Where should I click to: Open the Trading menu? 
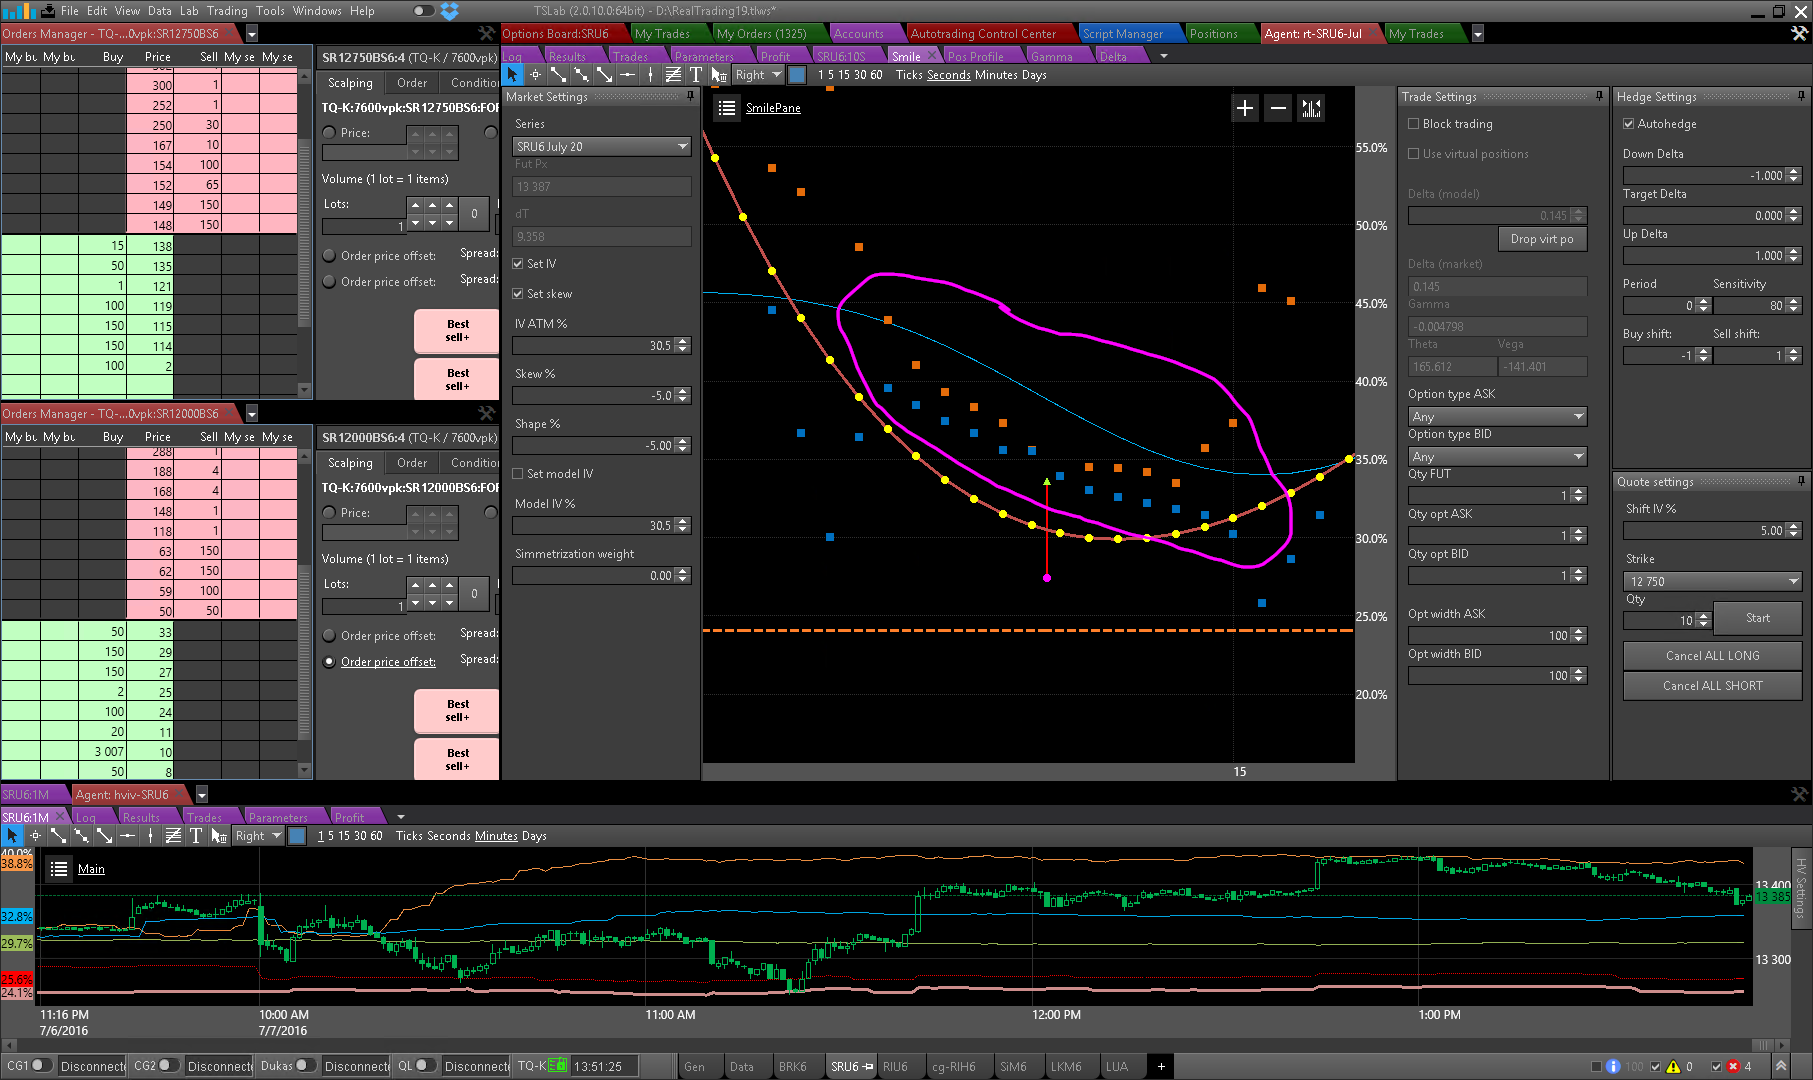click(227, 11)
